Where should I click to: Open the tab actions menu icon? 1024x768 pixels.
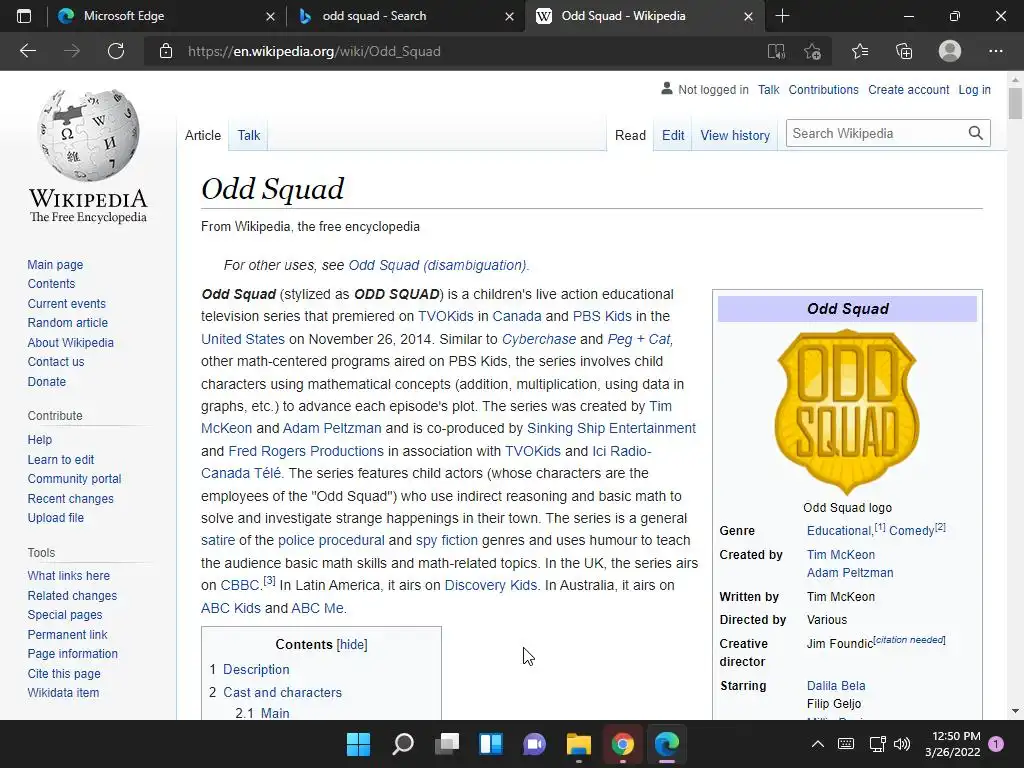(24, 16)
